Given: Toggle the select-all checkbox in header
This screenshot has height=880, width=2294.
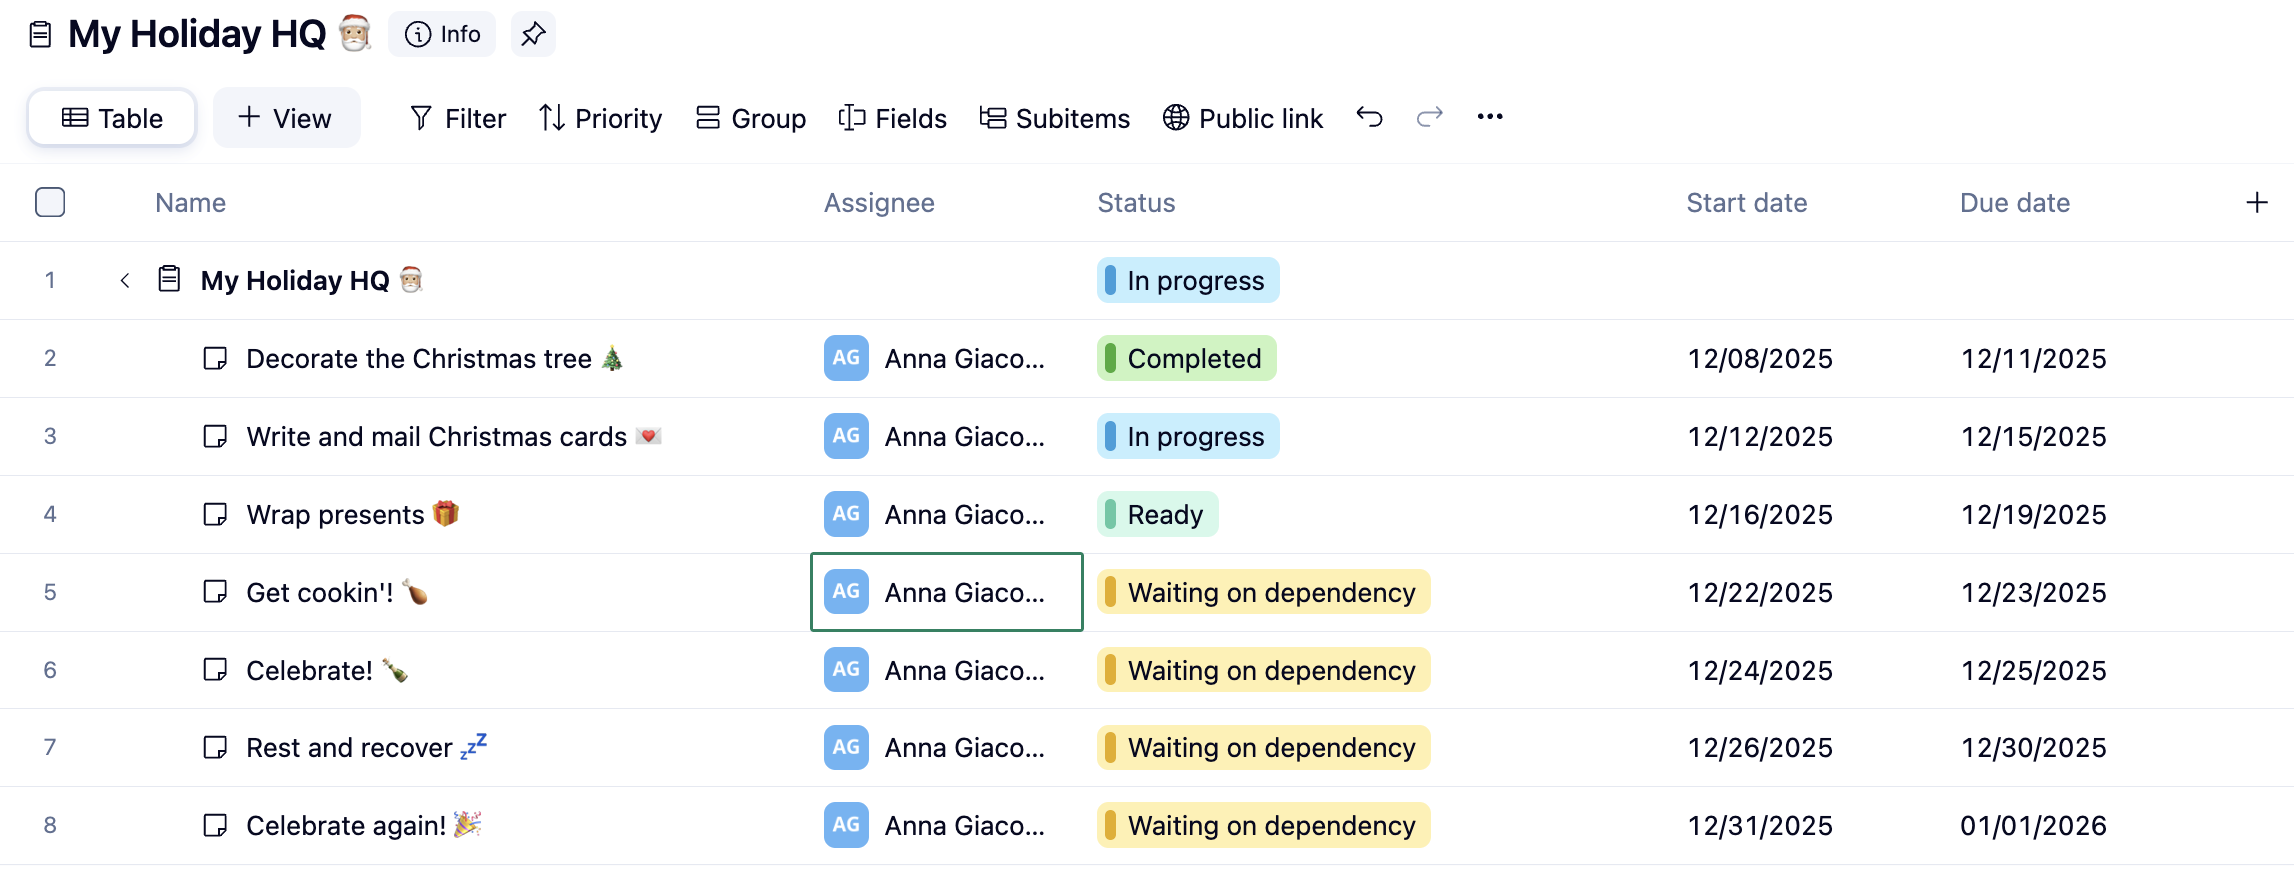Looking at the screenshot, I should 50,202.
